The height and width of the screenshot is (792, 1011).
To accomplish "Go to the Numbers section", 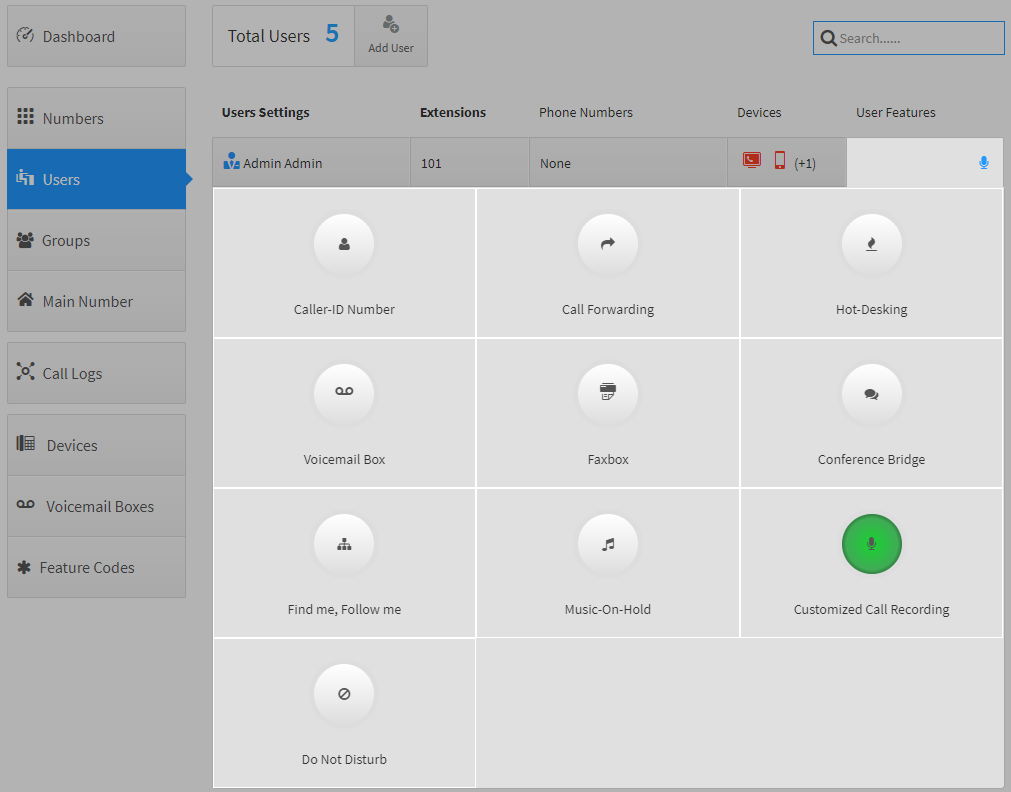I will coord(96,118).
